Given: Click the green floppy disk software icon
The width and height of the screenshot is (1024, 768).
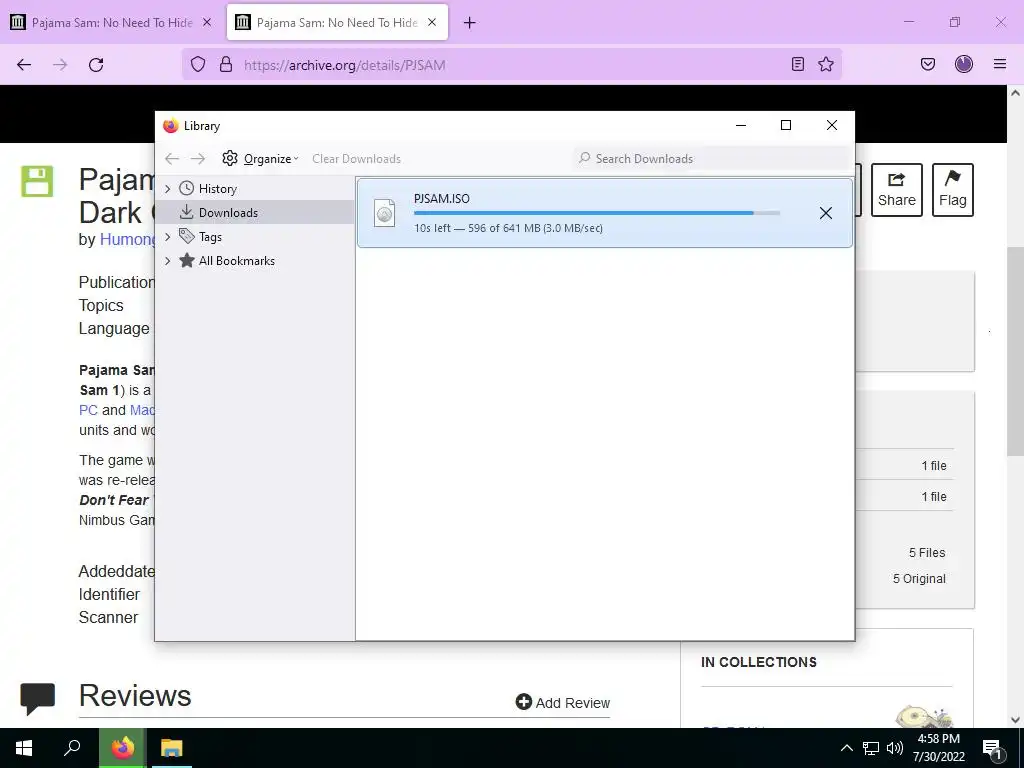Looking at the screenshot, I should [x=37, y=181].
